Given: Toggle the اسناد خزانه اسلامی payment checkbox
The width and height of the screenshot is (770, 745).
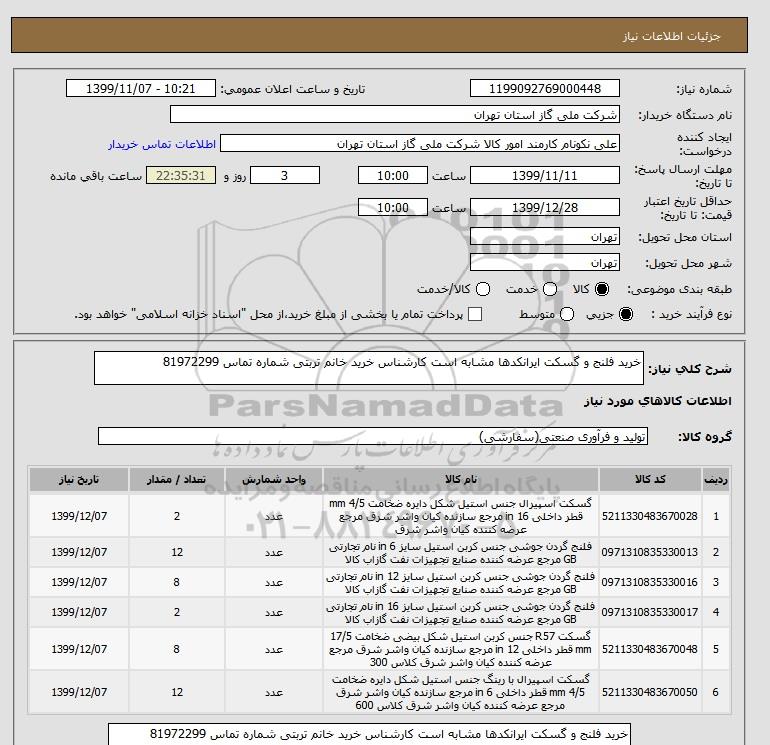Looking at the screenshot, I should click(475, 314).
